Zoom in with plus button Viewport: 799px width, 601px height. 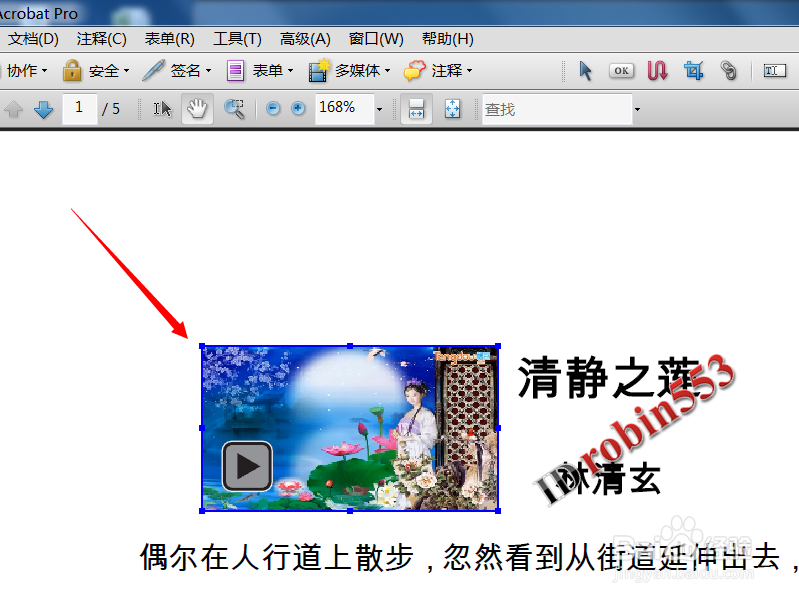[x=298, y=109]
